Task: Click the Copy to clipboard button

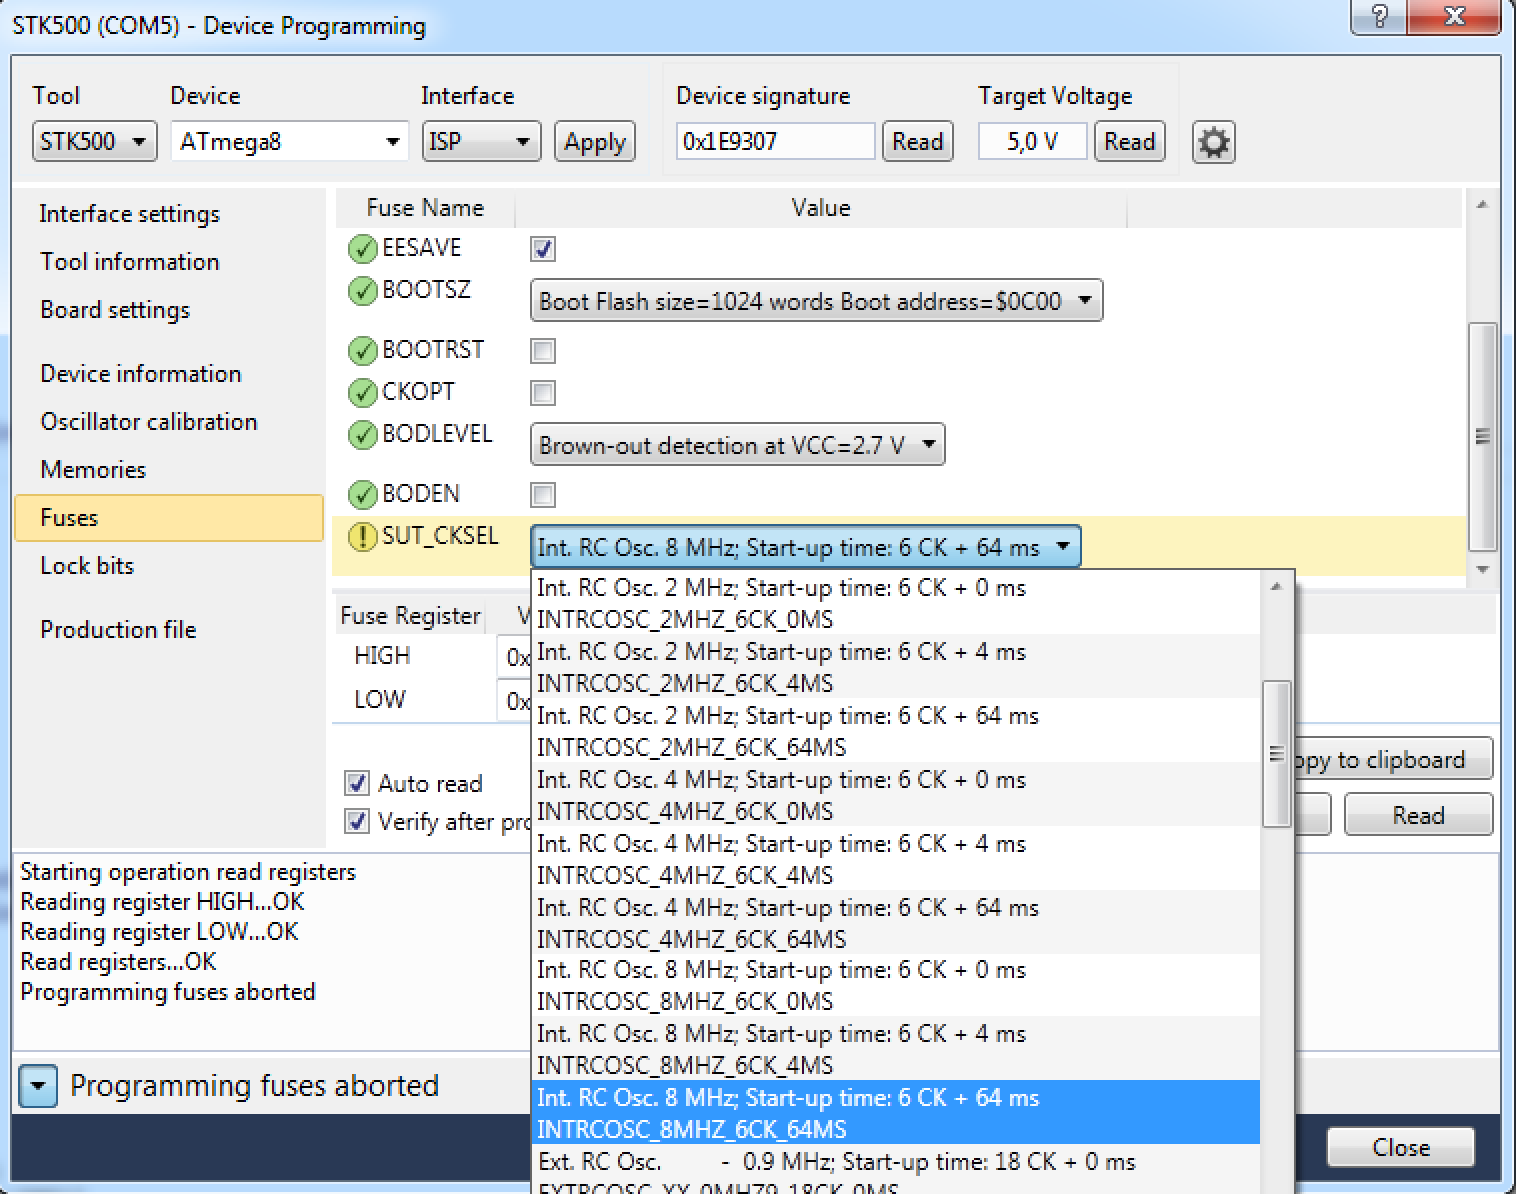Action: (1394, 760)
